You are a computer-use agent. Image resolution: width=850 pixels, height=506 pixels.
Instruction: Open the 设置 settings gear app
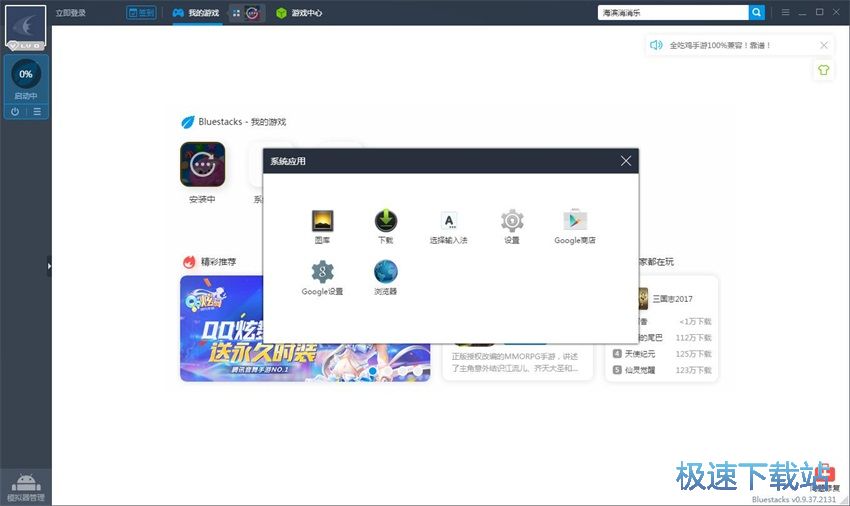tap(512, 226)
